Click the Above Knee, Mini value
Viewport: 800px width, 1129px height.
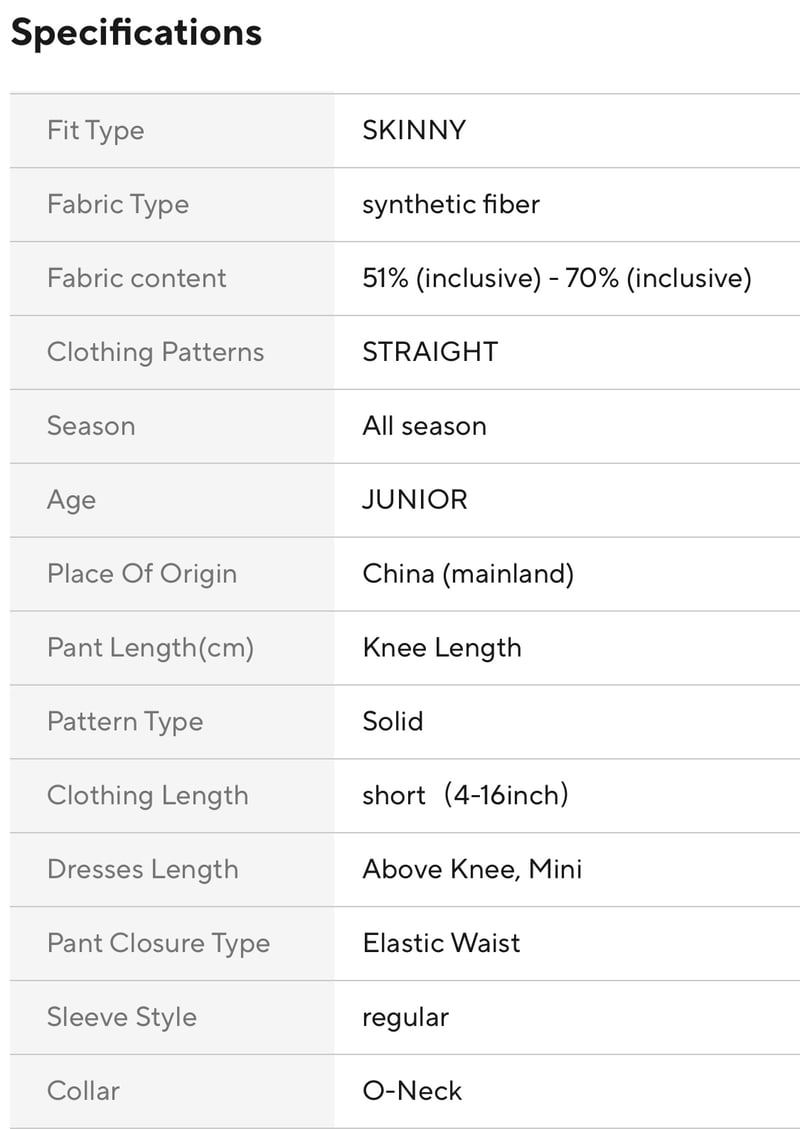point(472,870)
